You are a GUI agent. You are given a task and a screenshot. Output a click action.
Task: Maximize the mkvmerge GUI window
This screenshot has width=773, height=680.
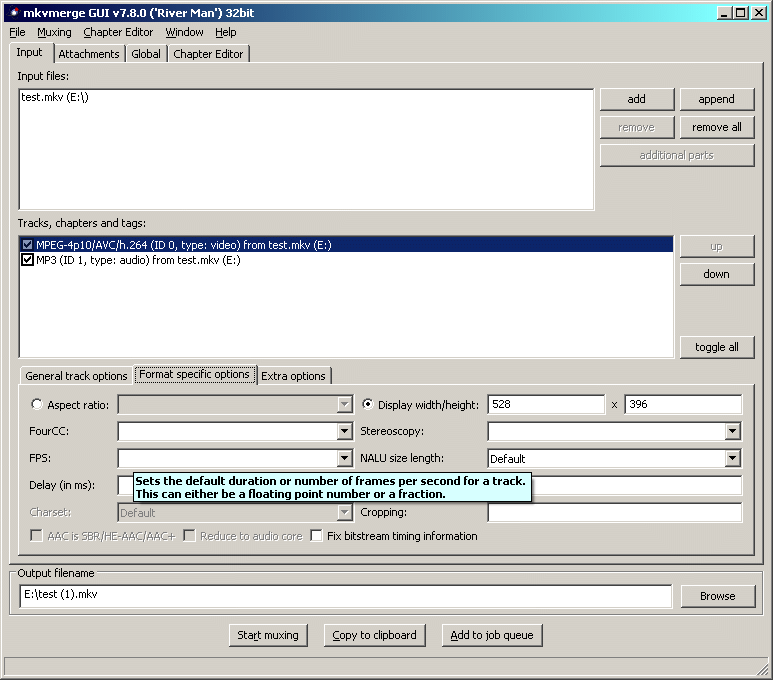[740, 13]
